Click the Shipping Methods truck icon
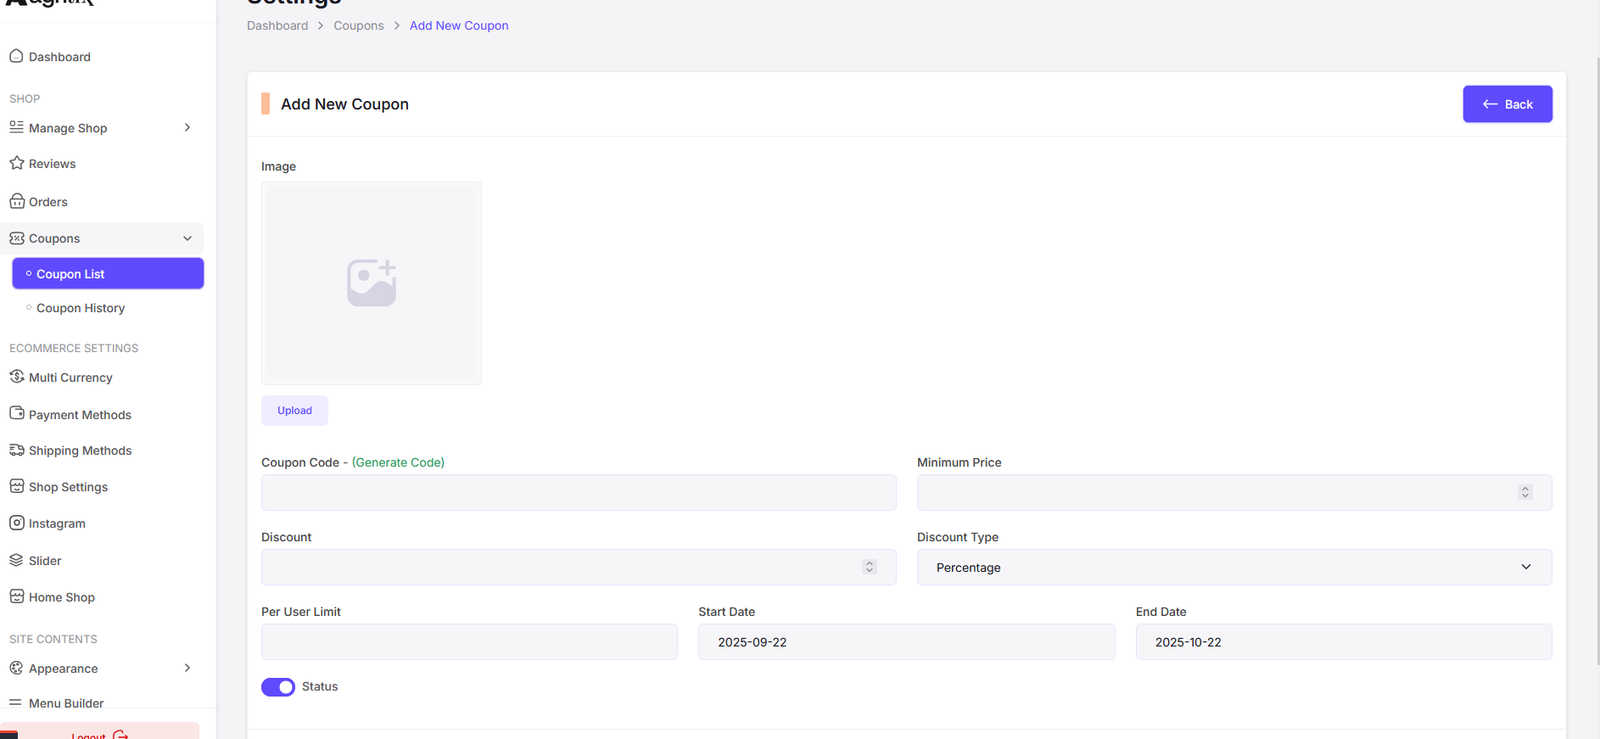This screenshot has width=1600, height=739. [x=16, y=450]
